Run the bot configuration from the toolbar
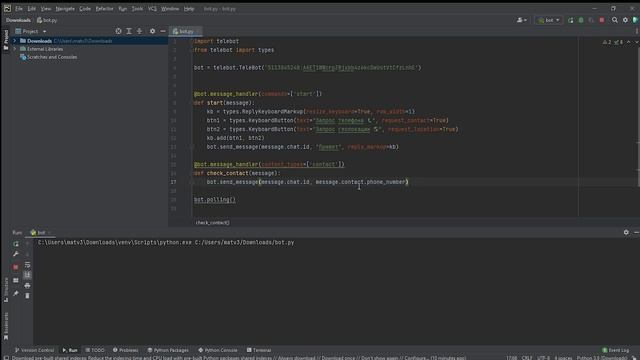 pyautogui.click(x=571, y=20)
